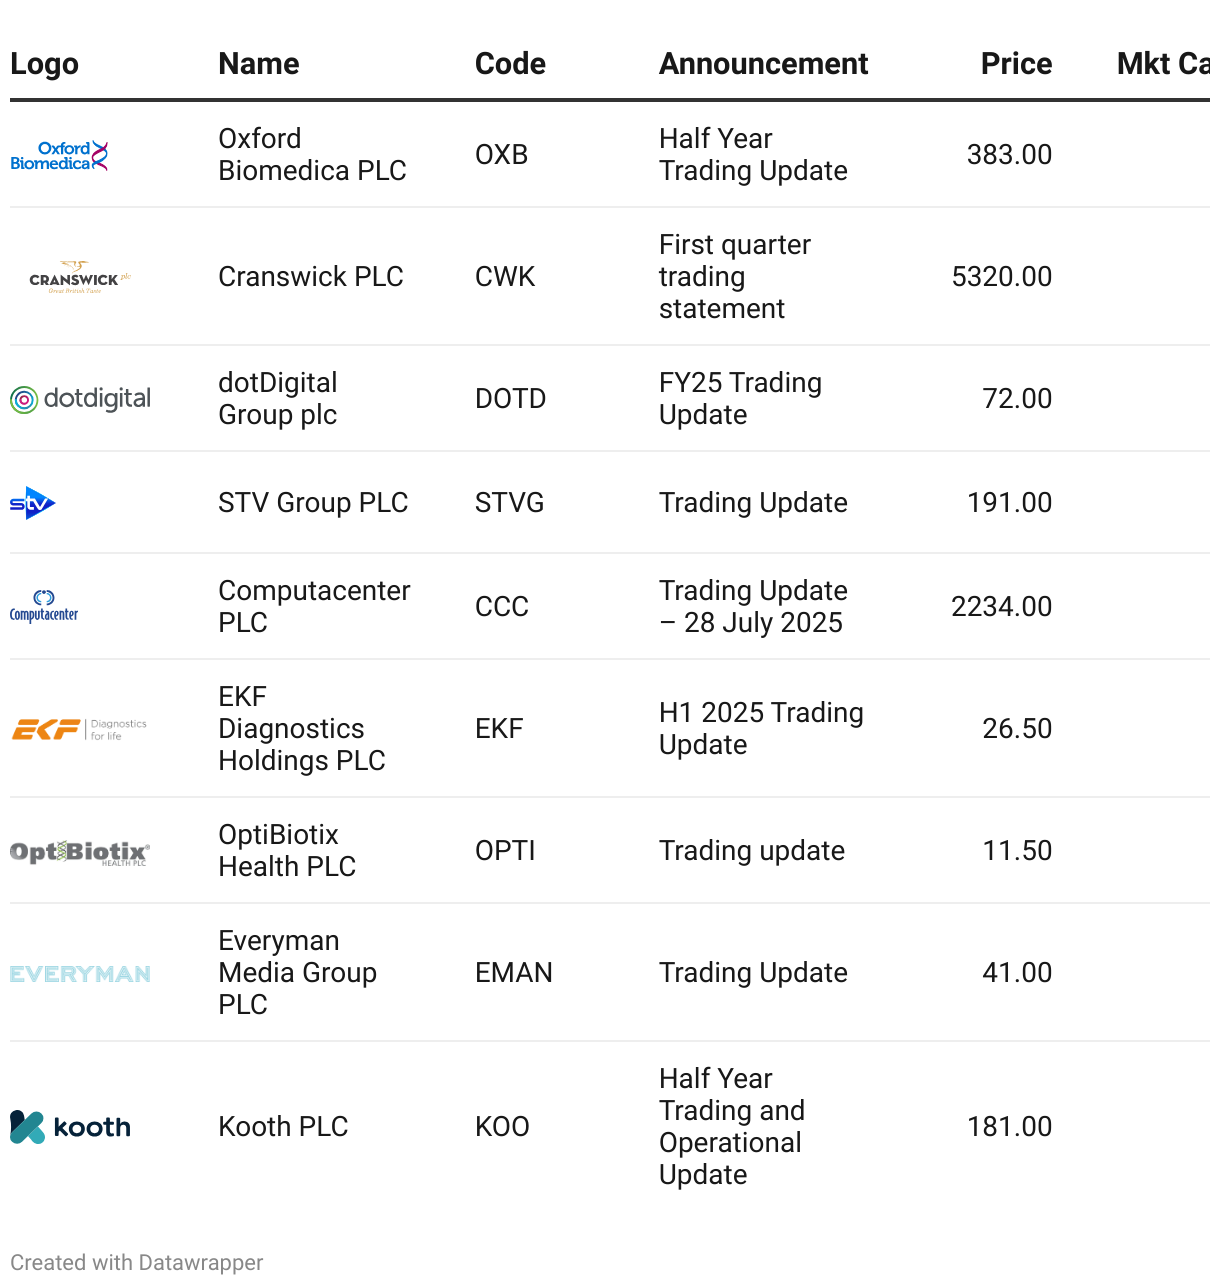The image size is (1220, 1286).
Task: Click the STV logo
Action: 33,503
